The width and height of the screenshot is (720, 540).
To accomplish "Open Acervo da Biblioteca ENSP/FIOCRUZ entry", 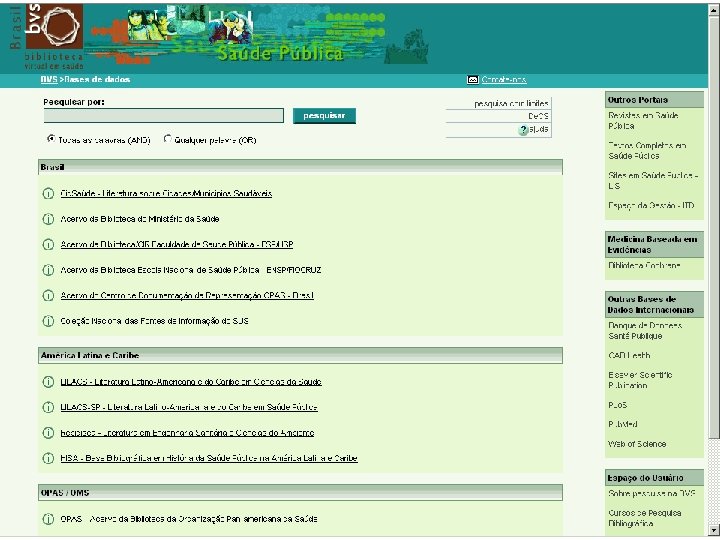I will (191, 270).
